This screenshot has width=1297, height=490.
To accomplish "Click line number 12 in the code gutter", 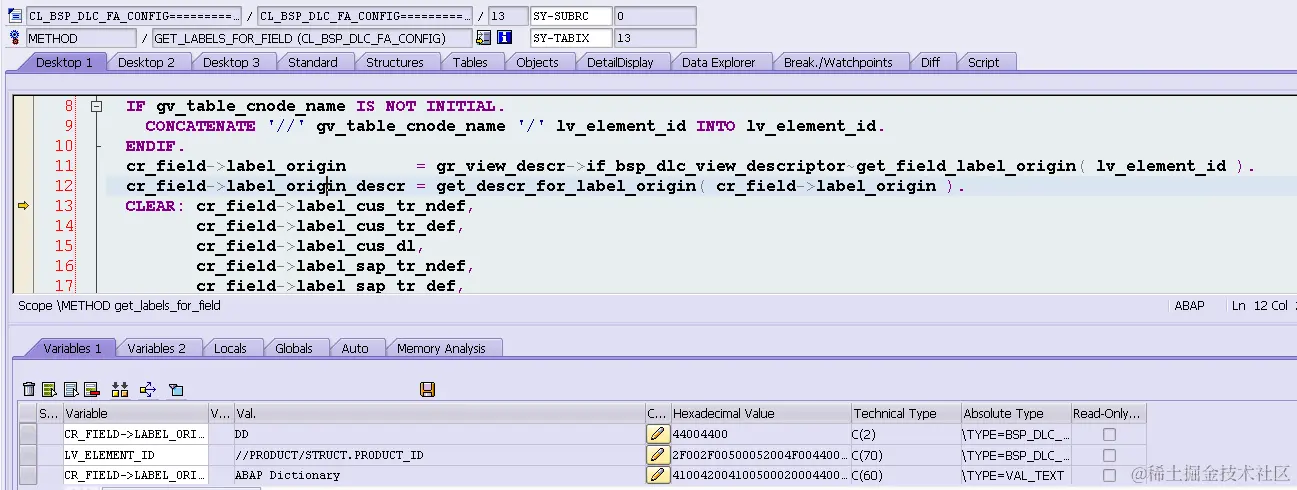I will pyautogui.click(x=64, y=186).
